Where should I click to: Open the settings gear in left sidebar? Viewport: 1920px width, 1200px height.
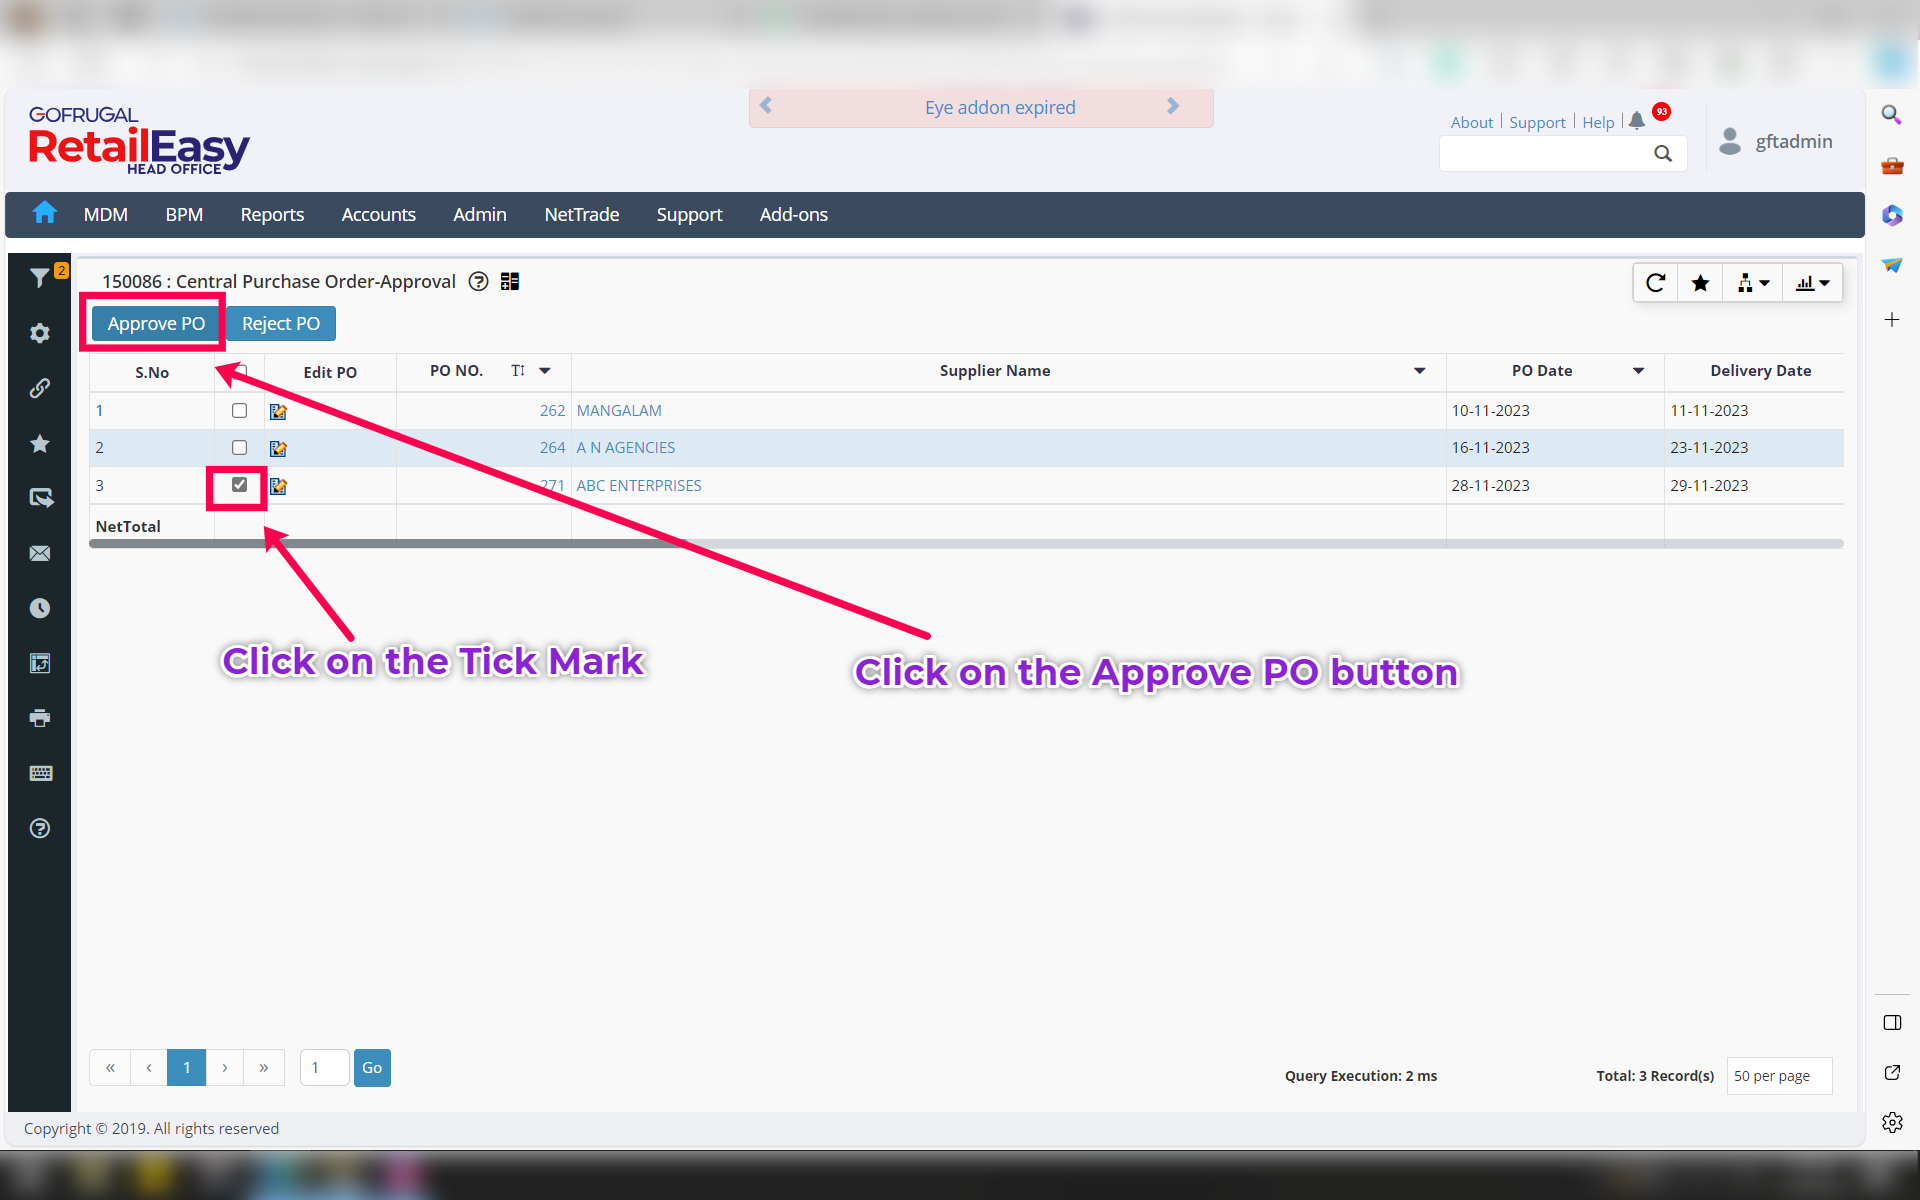tap(39, 333)
